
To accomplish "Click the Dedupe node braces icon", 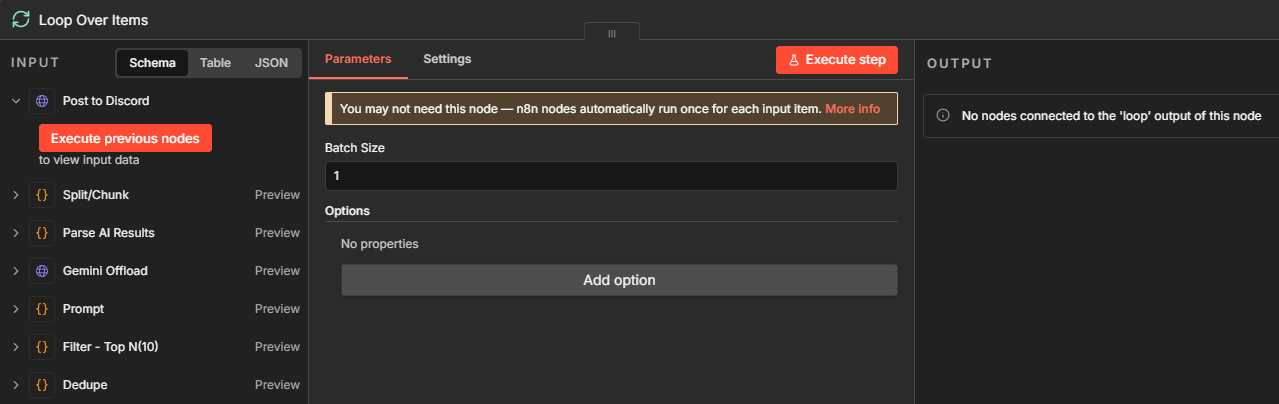I will pos(42,385).
